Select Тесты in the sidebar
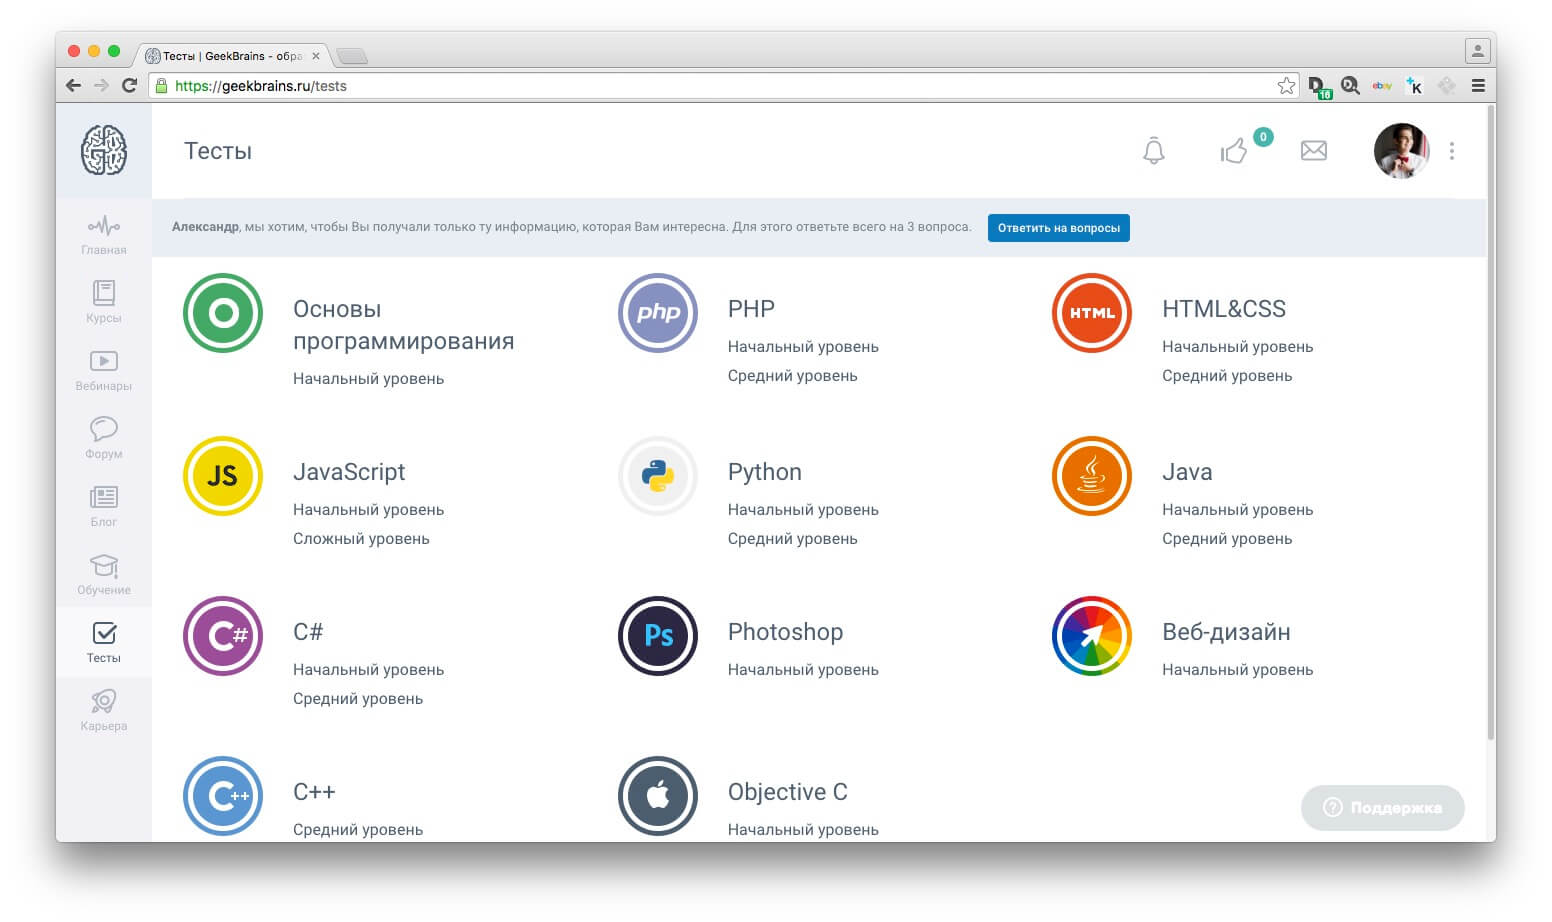 (x=104, y=642)
